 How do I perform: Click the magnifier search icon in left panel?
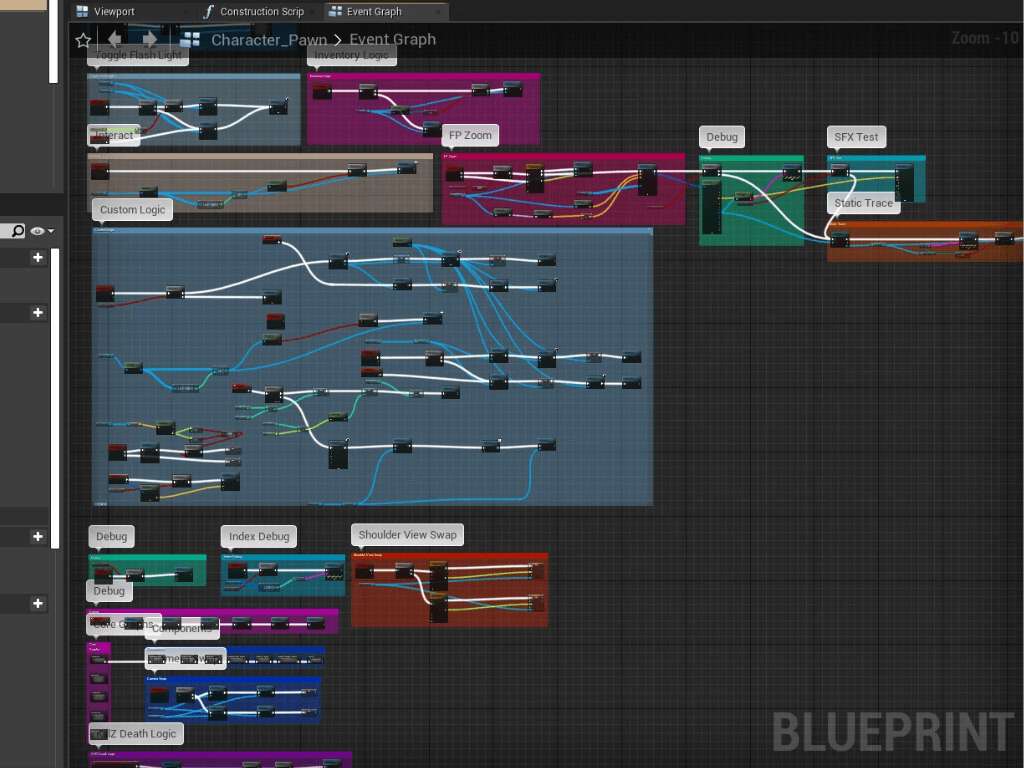pyautogui.click(x=17, y=231)
